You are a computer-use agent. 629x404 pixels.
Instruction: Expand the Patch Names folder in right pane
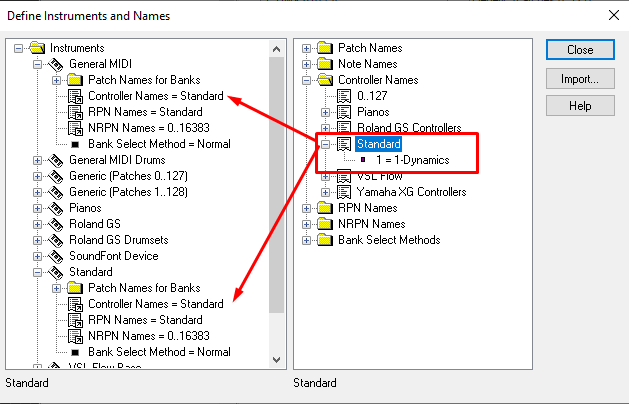click(307, 48)
